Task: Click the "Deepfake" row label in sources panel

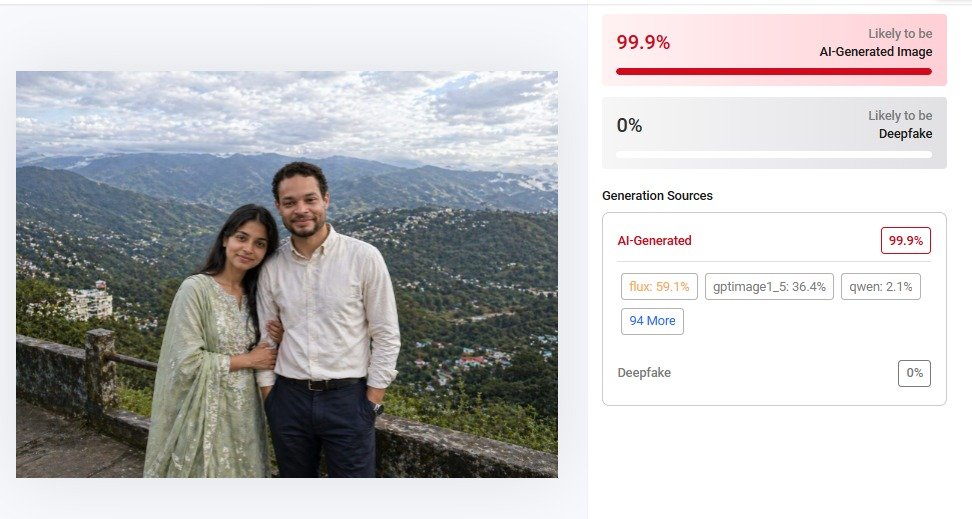Action: [x=644, y=373]
